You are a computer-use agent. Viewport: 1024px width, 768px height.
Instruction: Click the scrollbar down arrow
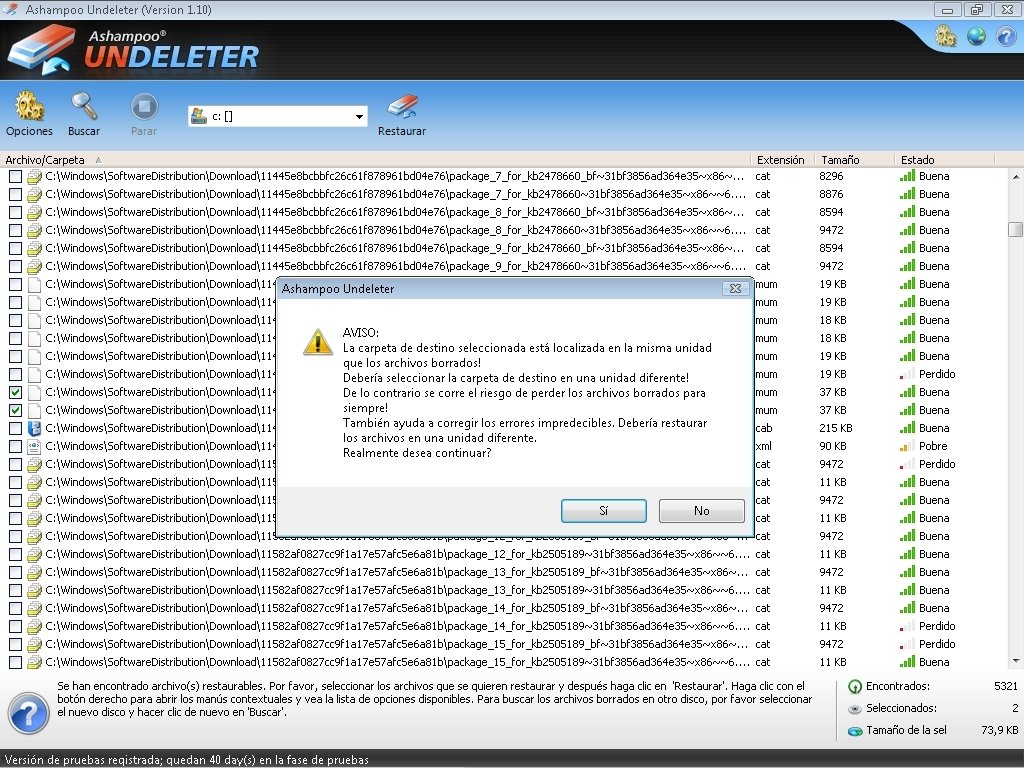[x=1015, y=662]
